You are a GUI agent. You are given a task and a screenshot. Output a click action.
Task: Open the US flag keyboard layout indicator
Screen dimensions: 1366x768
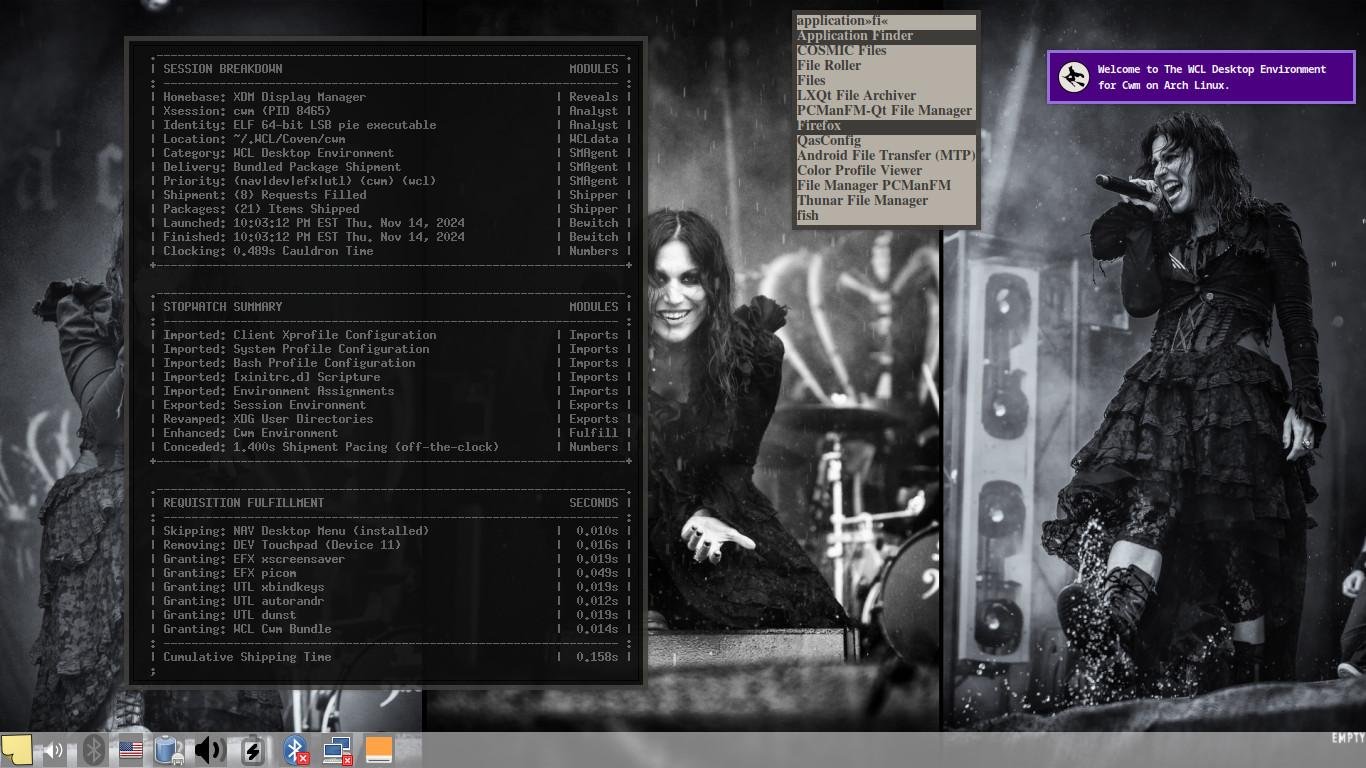pyautogui.click(x=130, y=750)
